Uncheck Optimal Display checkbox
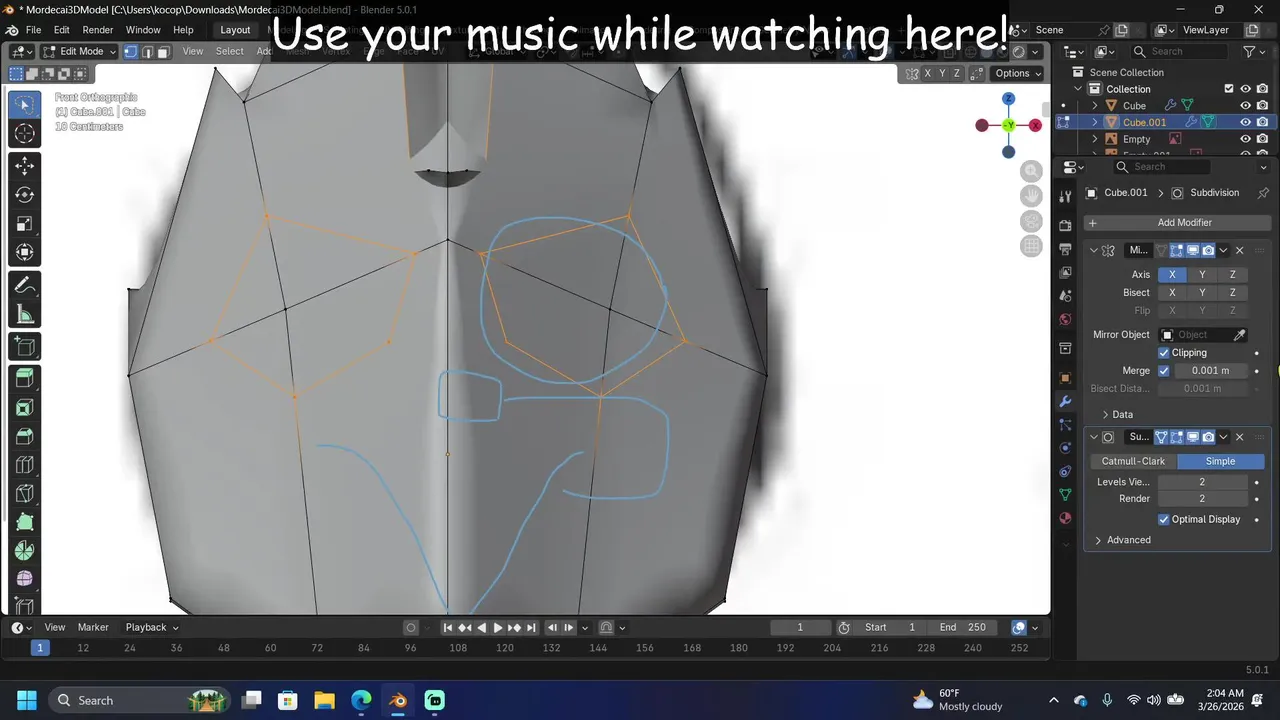The height and width of the screenshot is (720, 1280). [1164, 520]
